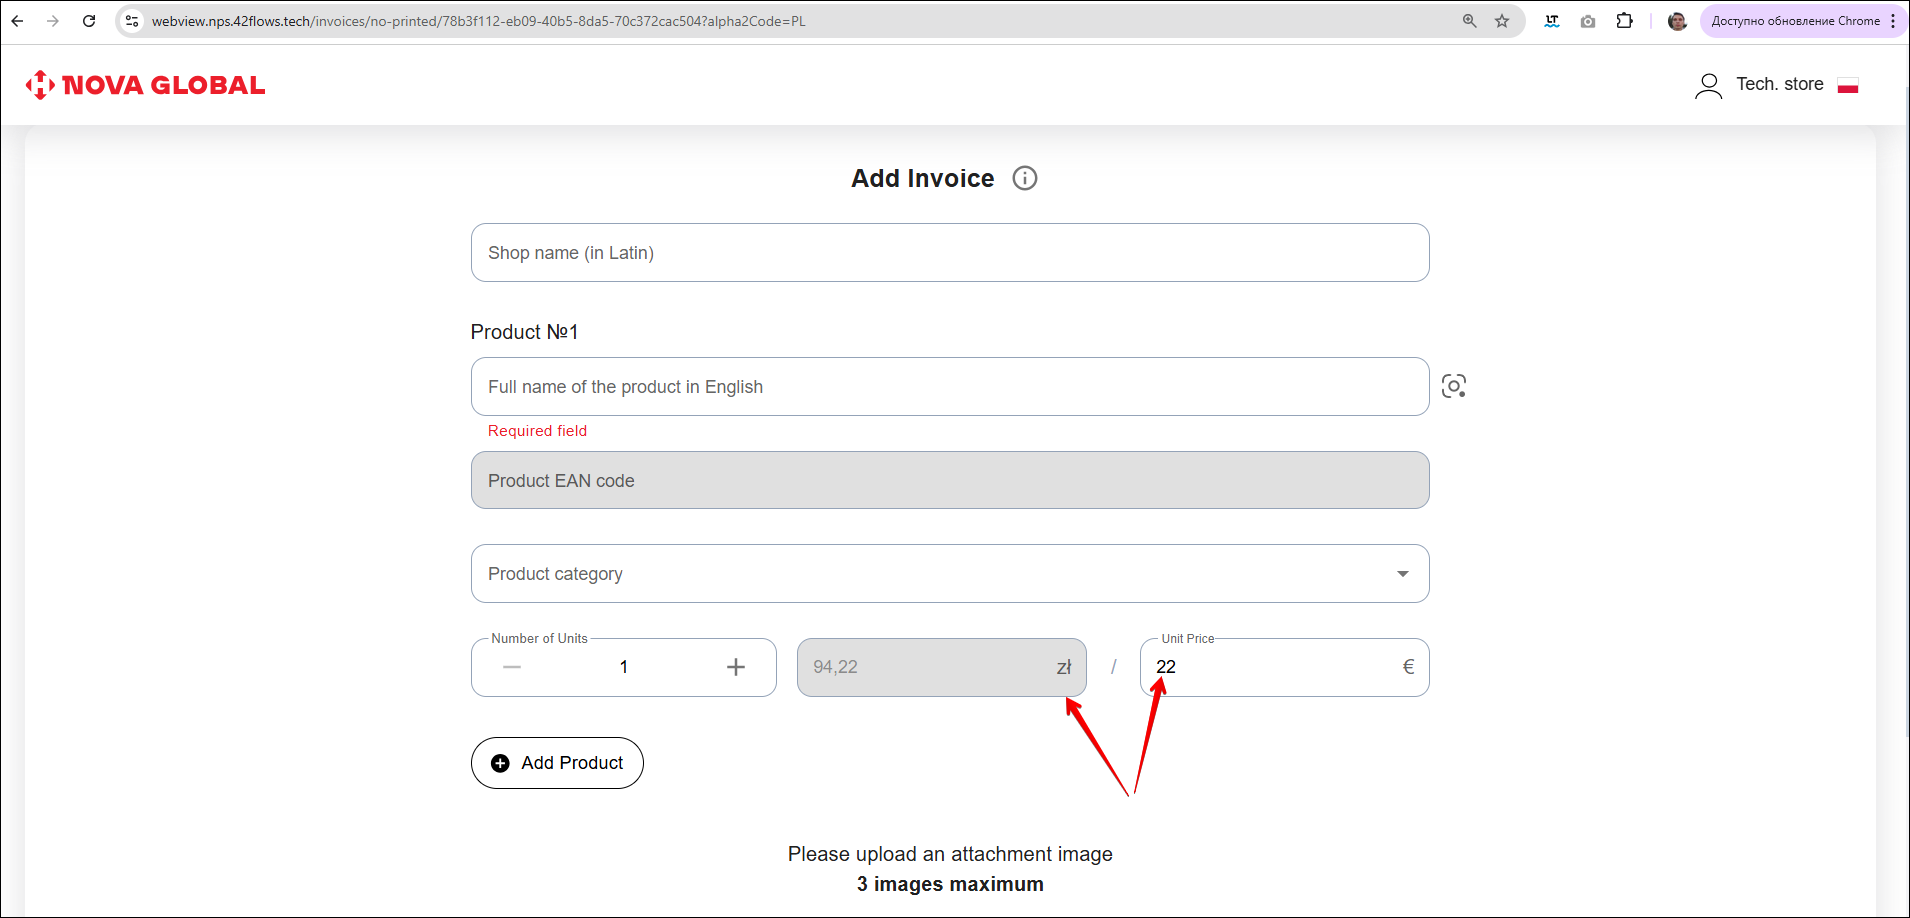This screenshot has width=1910, height=918.
Task: Click the Chrome update available button
Action: 1795,21
